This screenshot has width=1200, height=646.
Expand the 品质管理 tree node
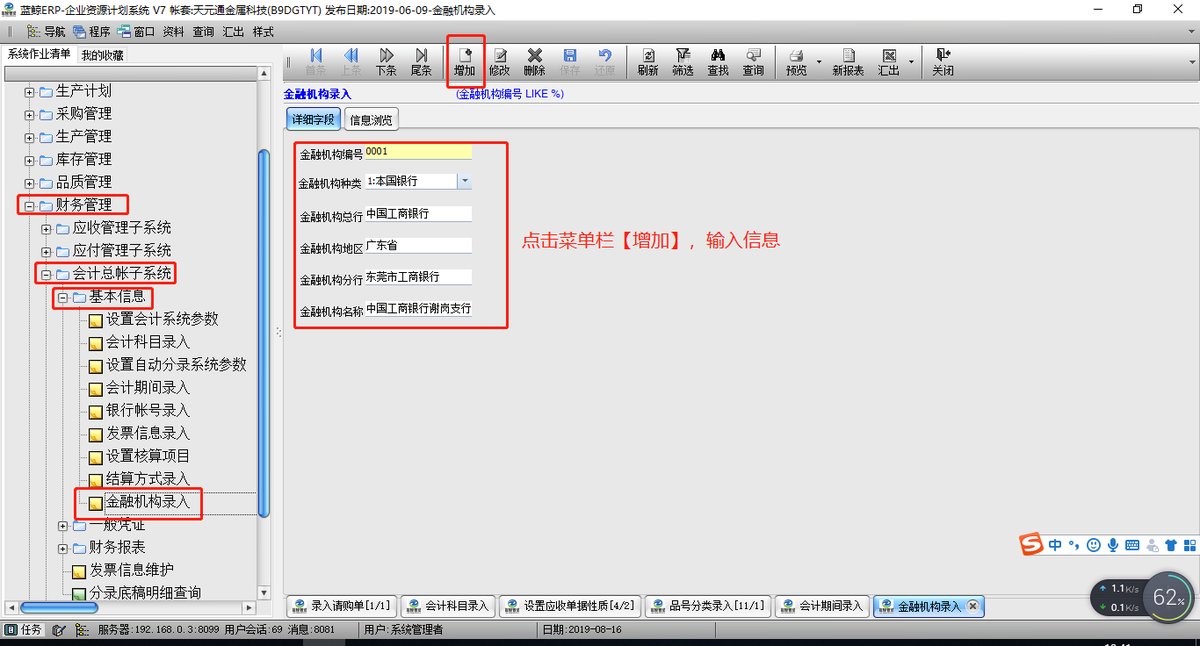point(30,183)
